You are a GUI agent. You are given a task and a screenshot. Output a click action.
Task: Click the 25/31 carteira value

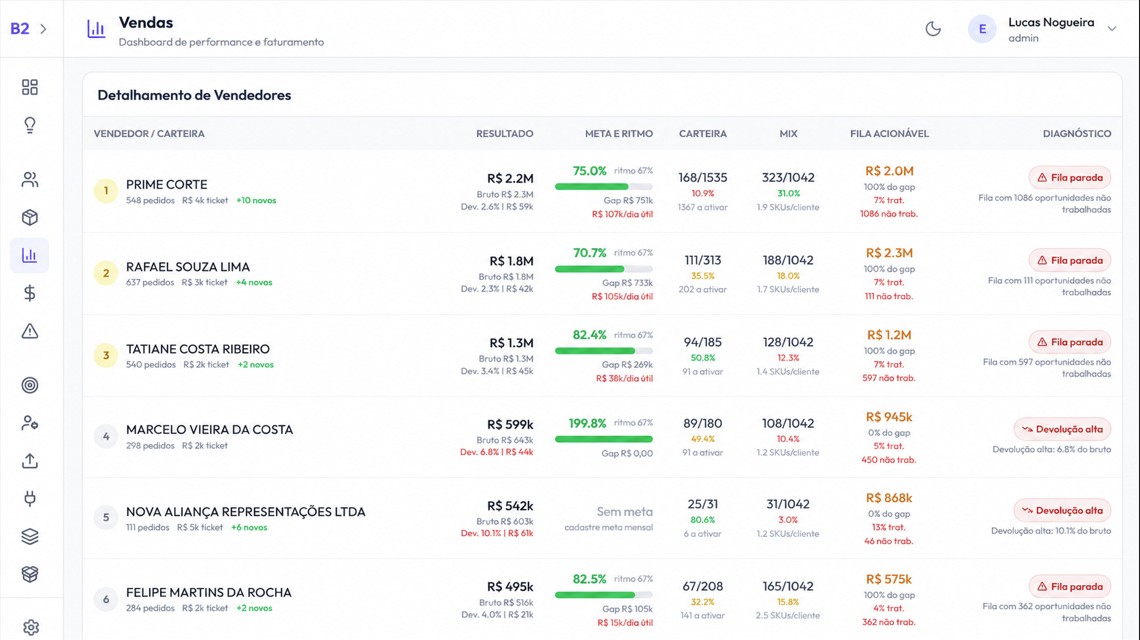[702, 504]
